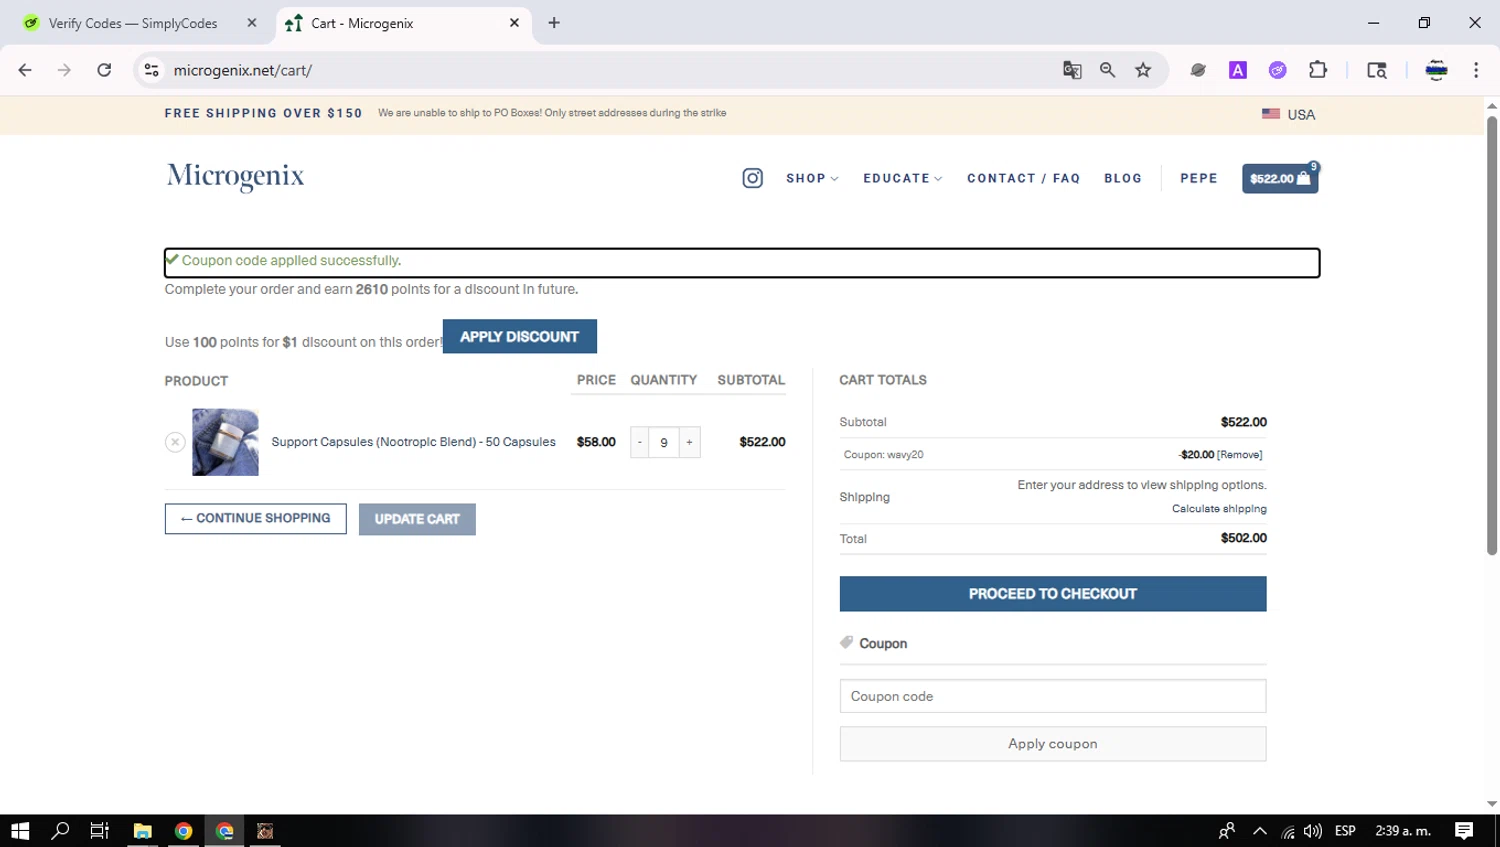Screen dimensions: 1500x847
Task: Expand the EDUCATE menu
Action: (x=902, y=178)
